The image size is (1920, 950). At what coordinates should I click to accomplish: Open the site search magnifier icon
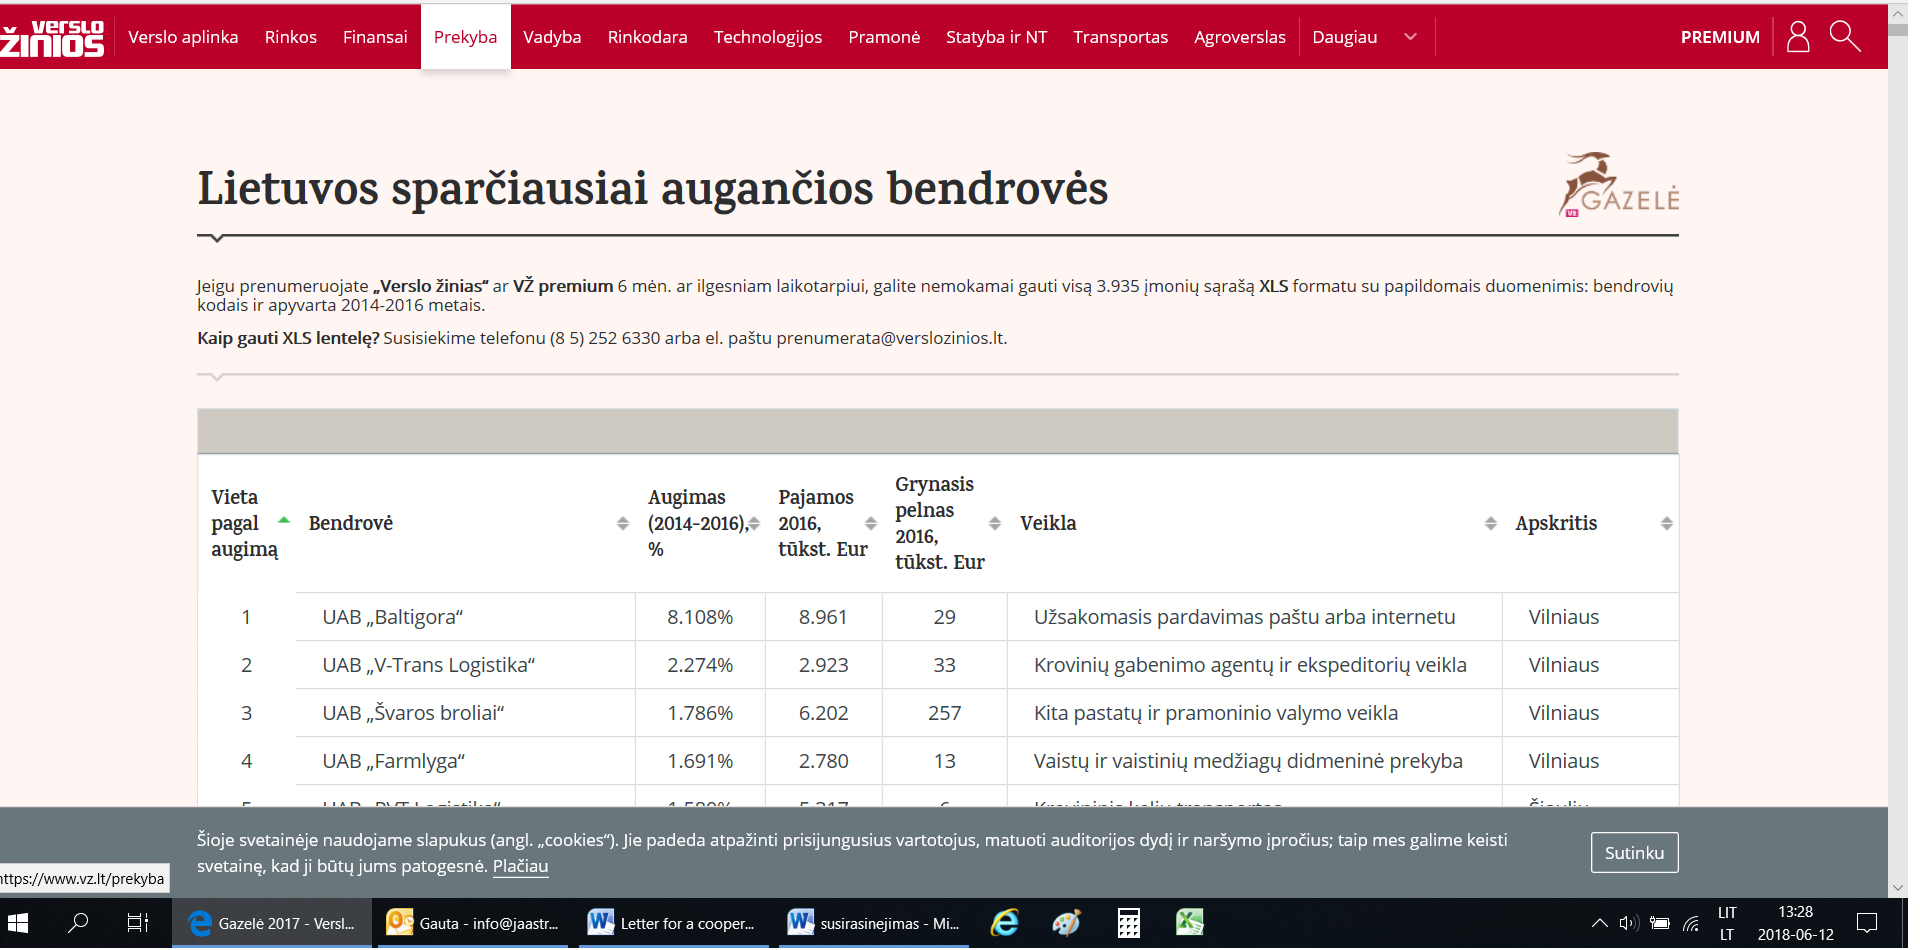[1845, 37]
